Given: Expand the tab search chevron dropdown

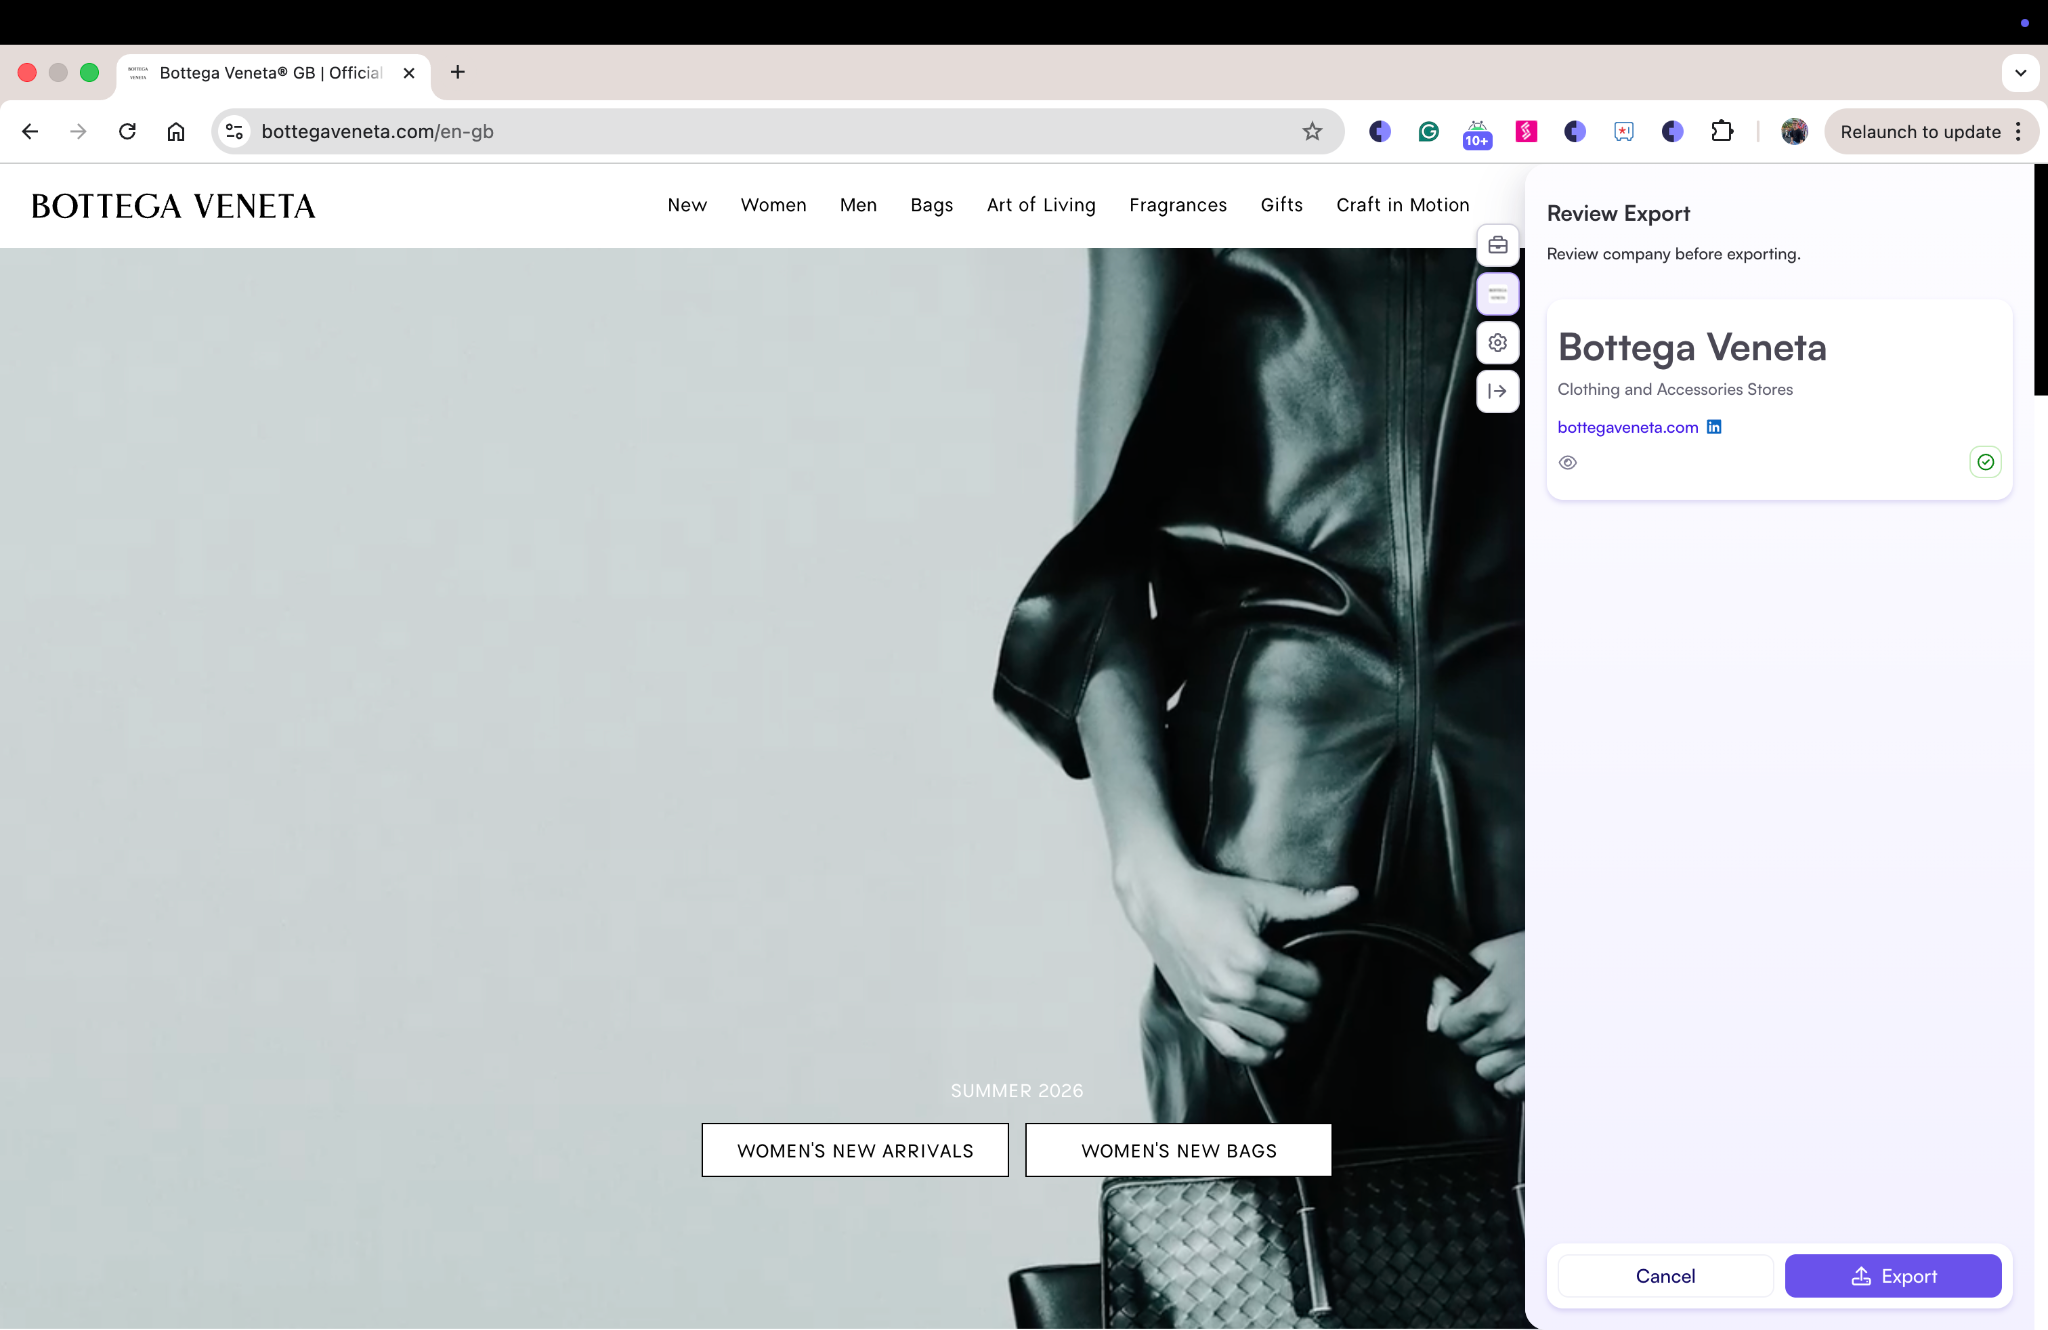Looking at the screenshot, I should click(2020, 73).
